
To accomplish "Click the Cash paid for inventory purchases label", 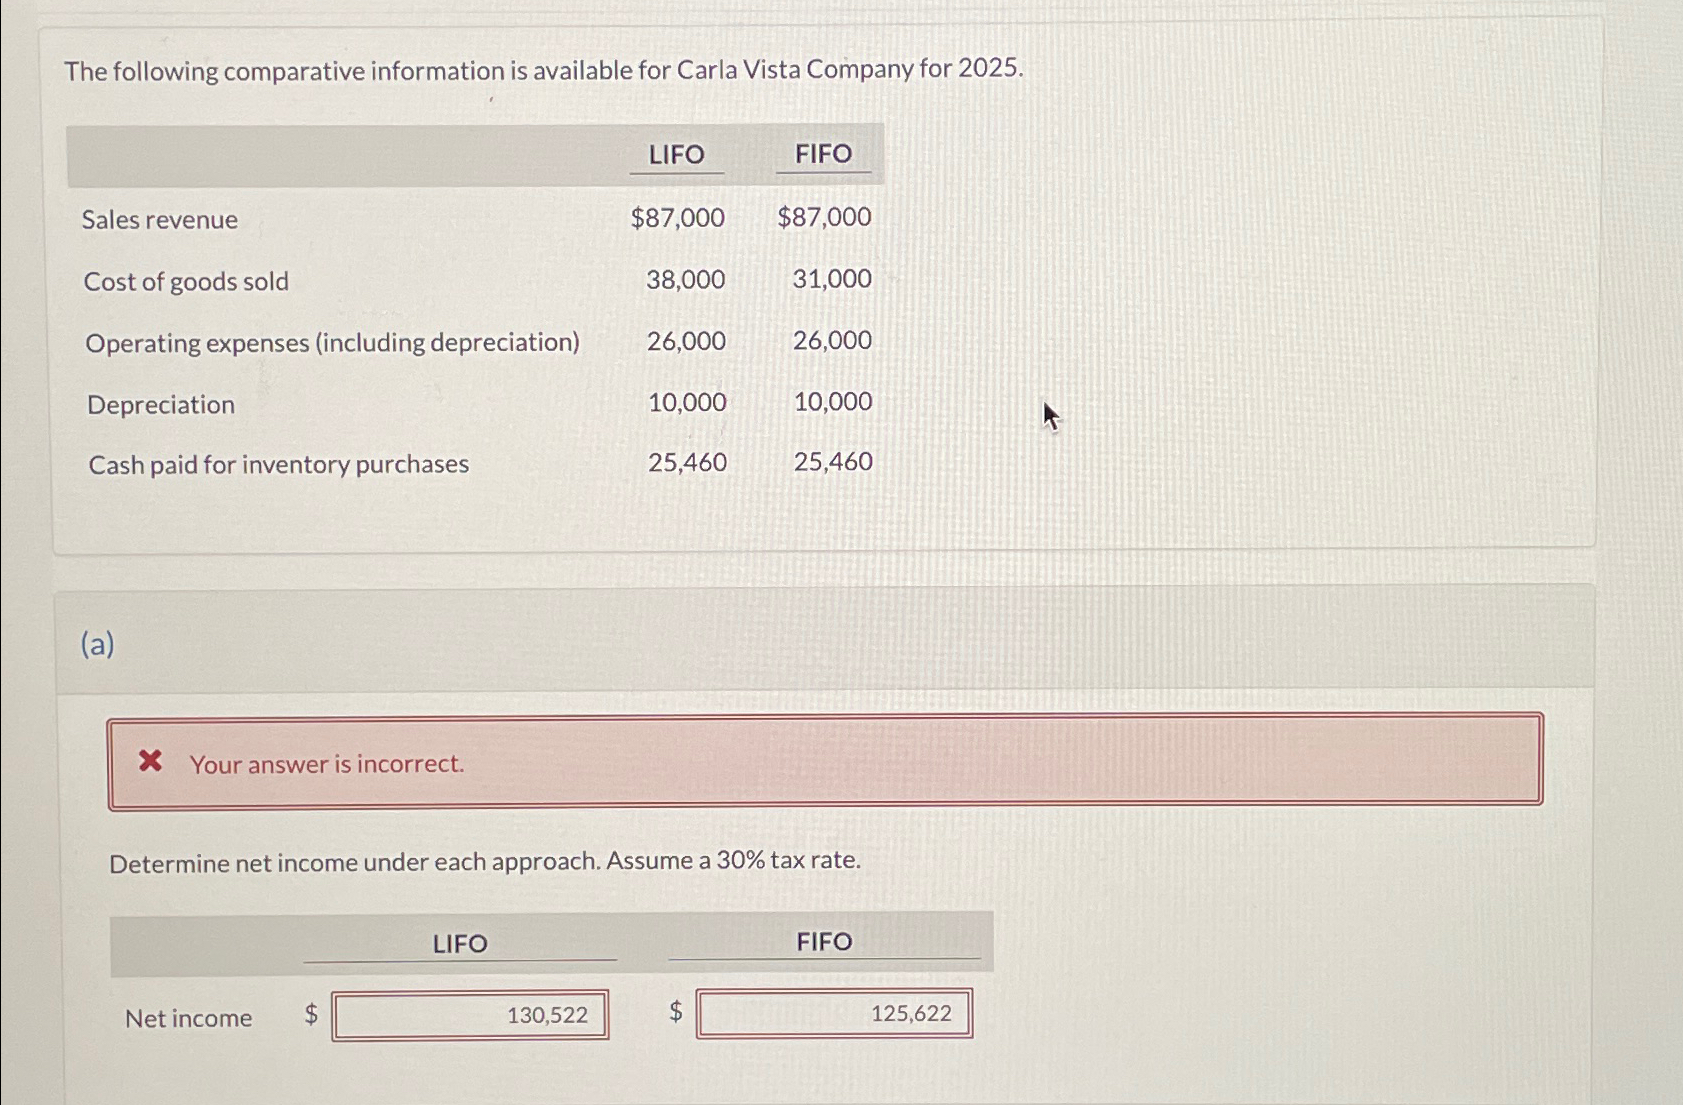I will pyautogui.click(x=277, y=463).
